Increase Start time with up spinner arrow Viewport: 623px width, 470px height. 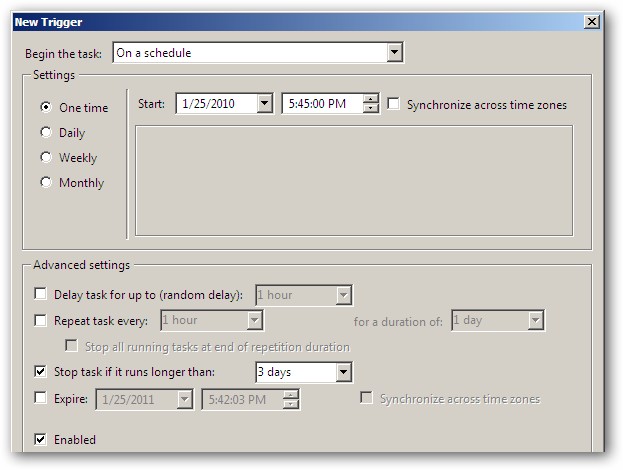click(x=370, y=99)
